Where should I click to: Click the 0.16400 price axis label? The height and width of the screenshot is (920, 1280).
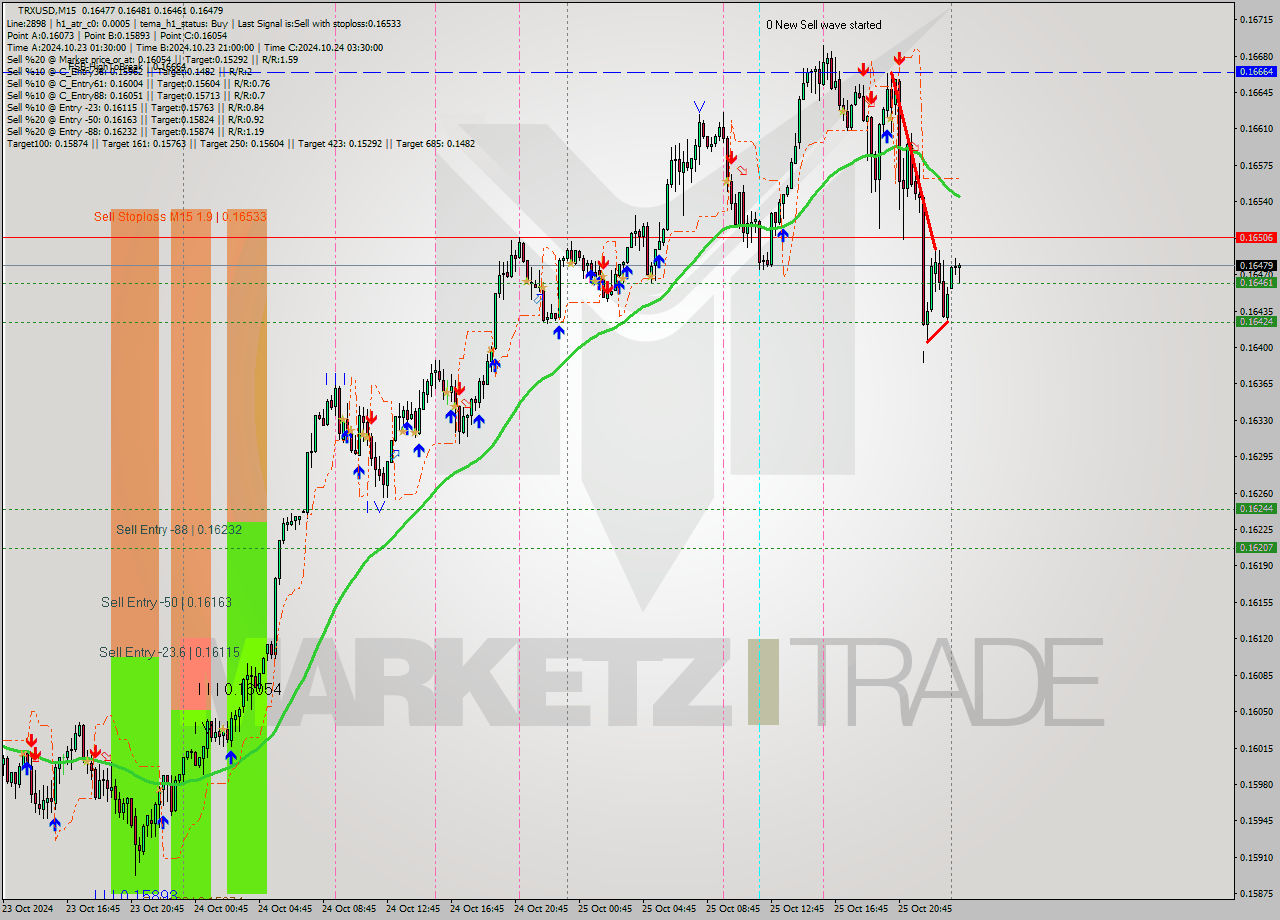click(1256, 347)
